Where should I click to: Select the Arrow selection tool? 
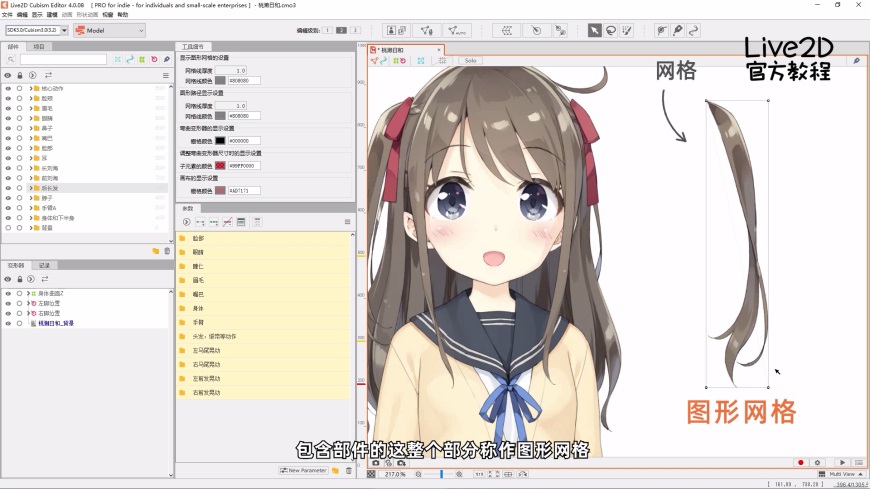coord(594,31)
